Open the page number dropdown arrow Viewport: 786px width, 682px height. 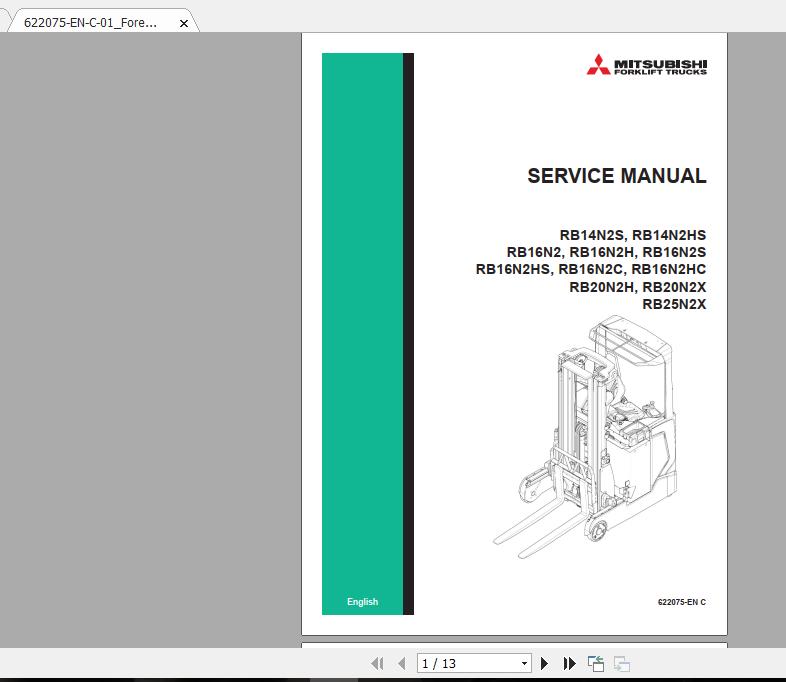click(x=524, y=663)
